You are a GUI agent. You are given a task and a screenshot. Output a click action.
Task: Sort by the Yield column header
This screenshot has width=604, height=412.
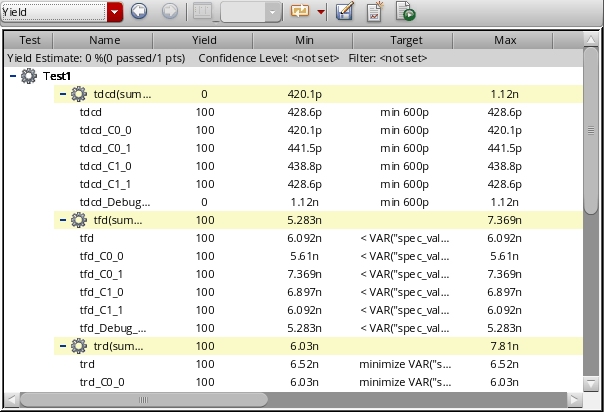tap(204, 41)
